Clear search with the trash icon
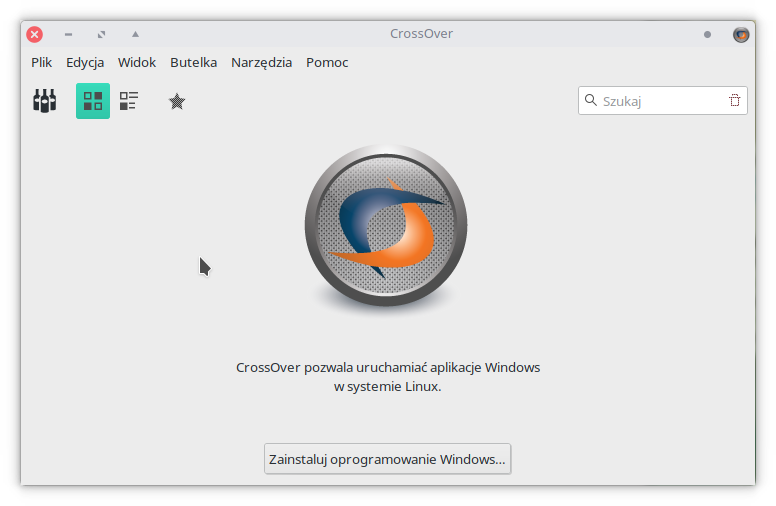This screenshot has width=776, height=506. (734, 101)
